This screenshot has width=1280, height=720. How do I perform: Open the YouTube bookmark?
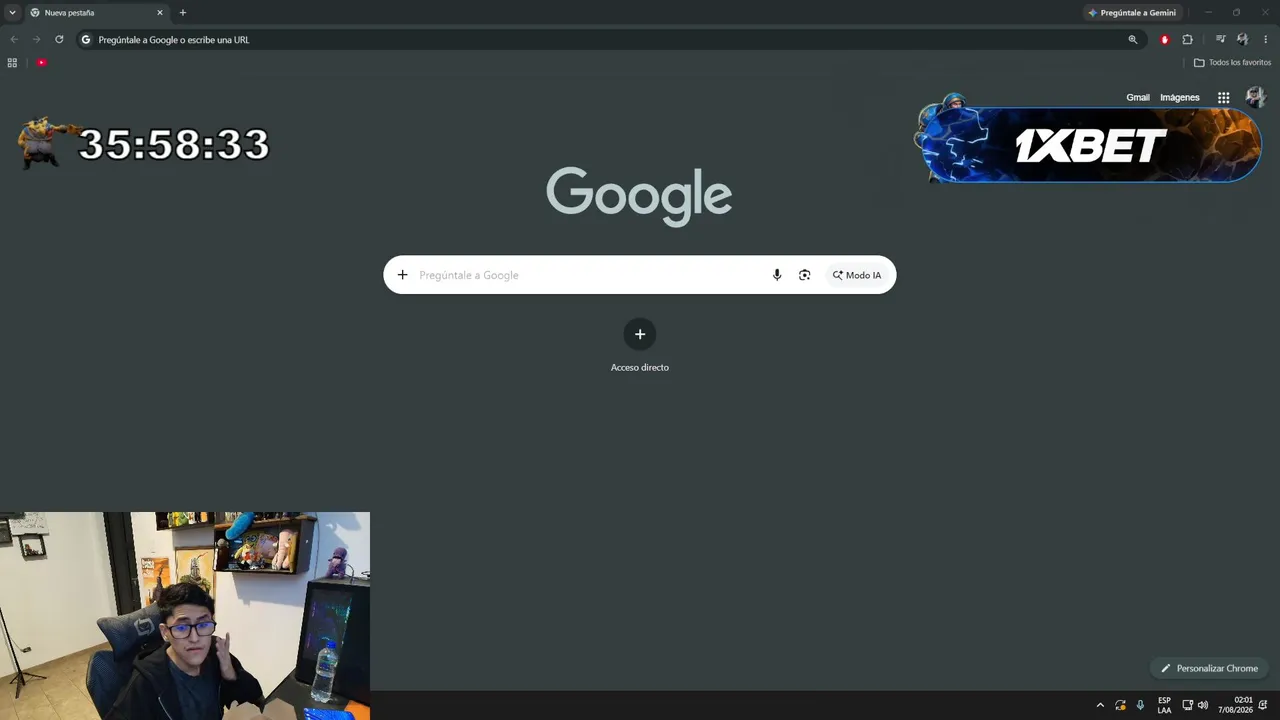[41, 63]
